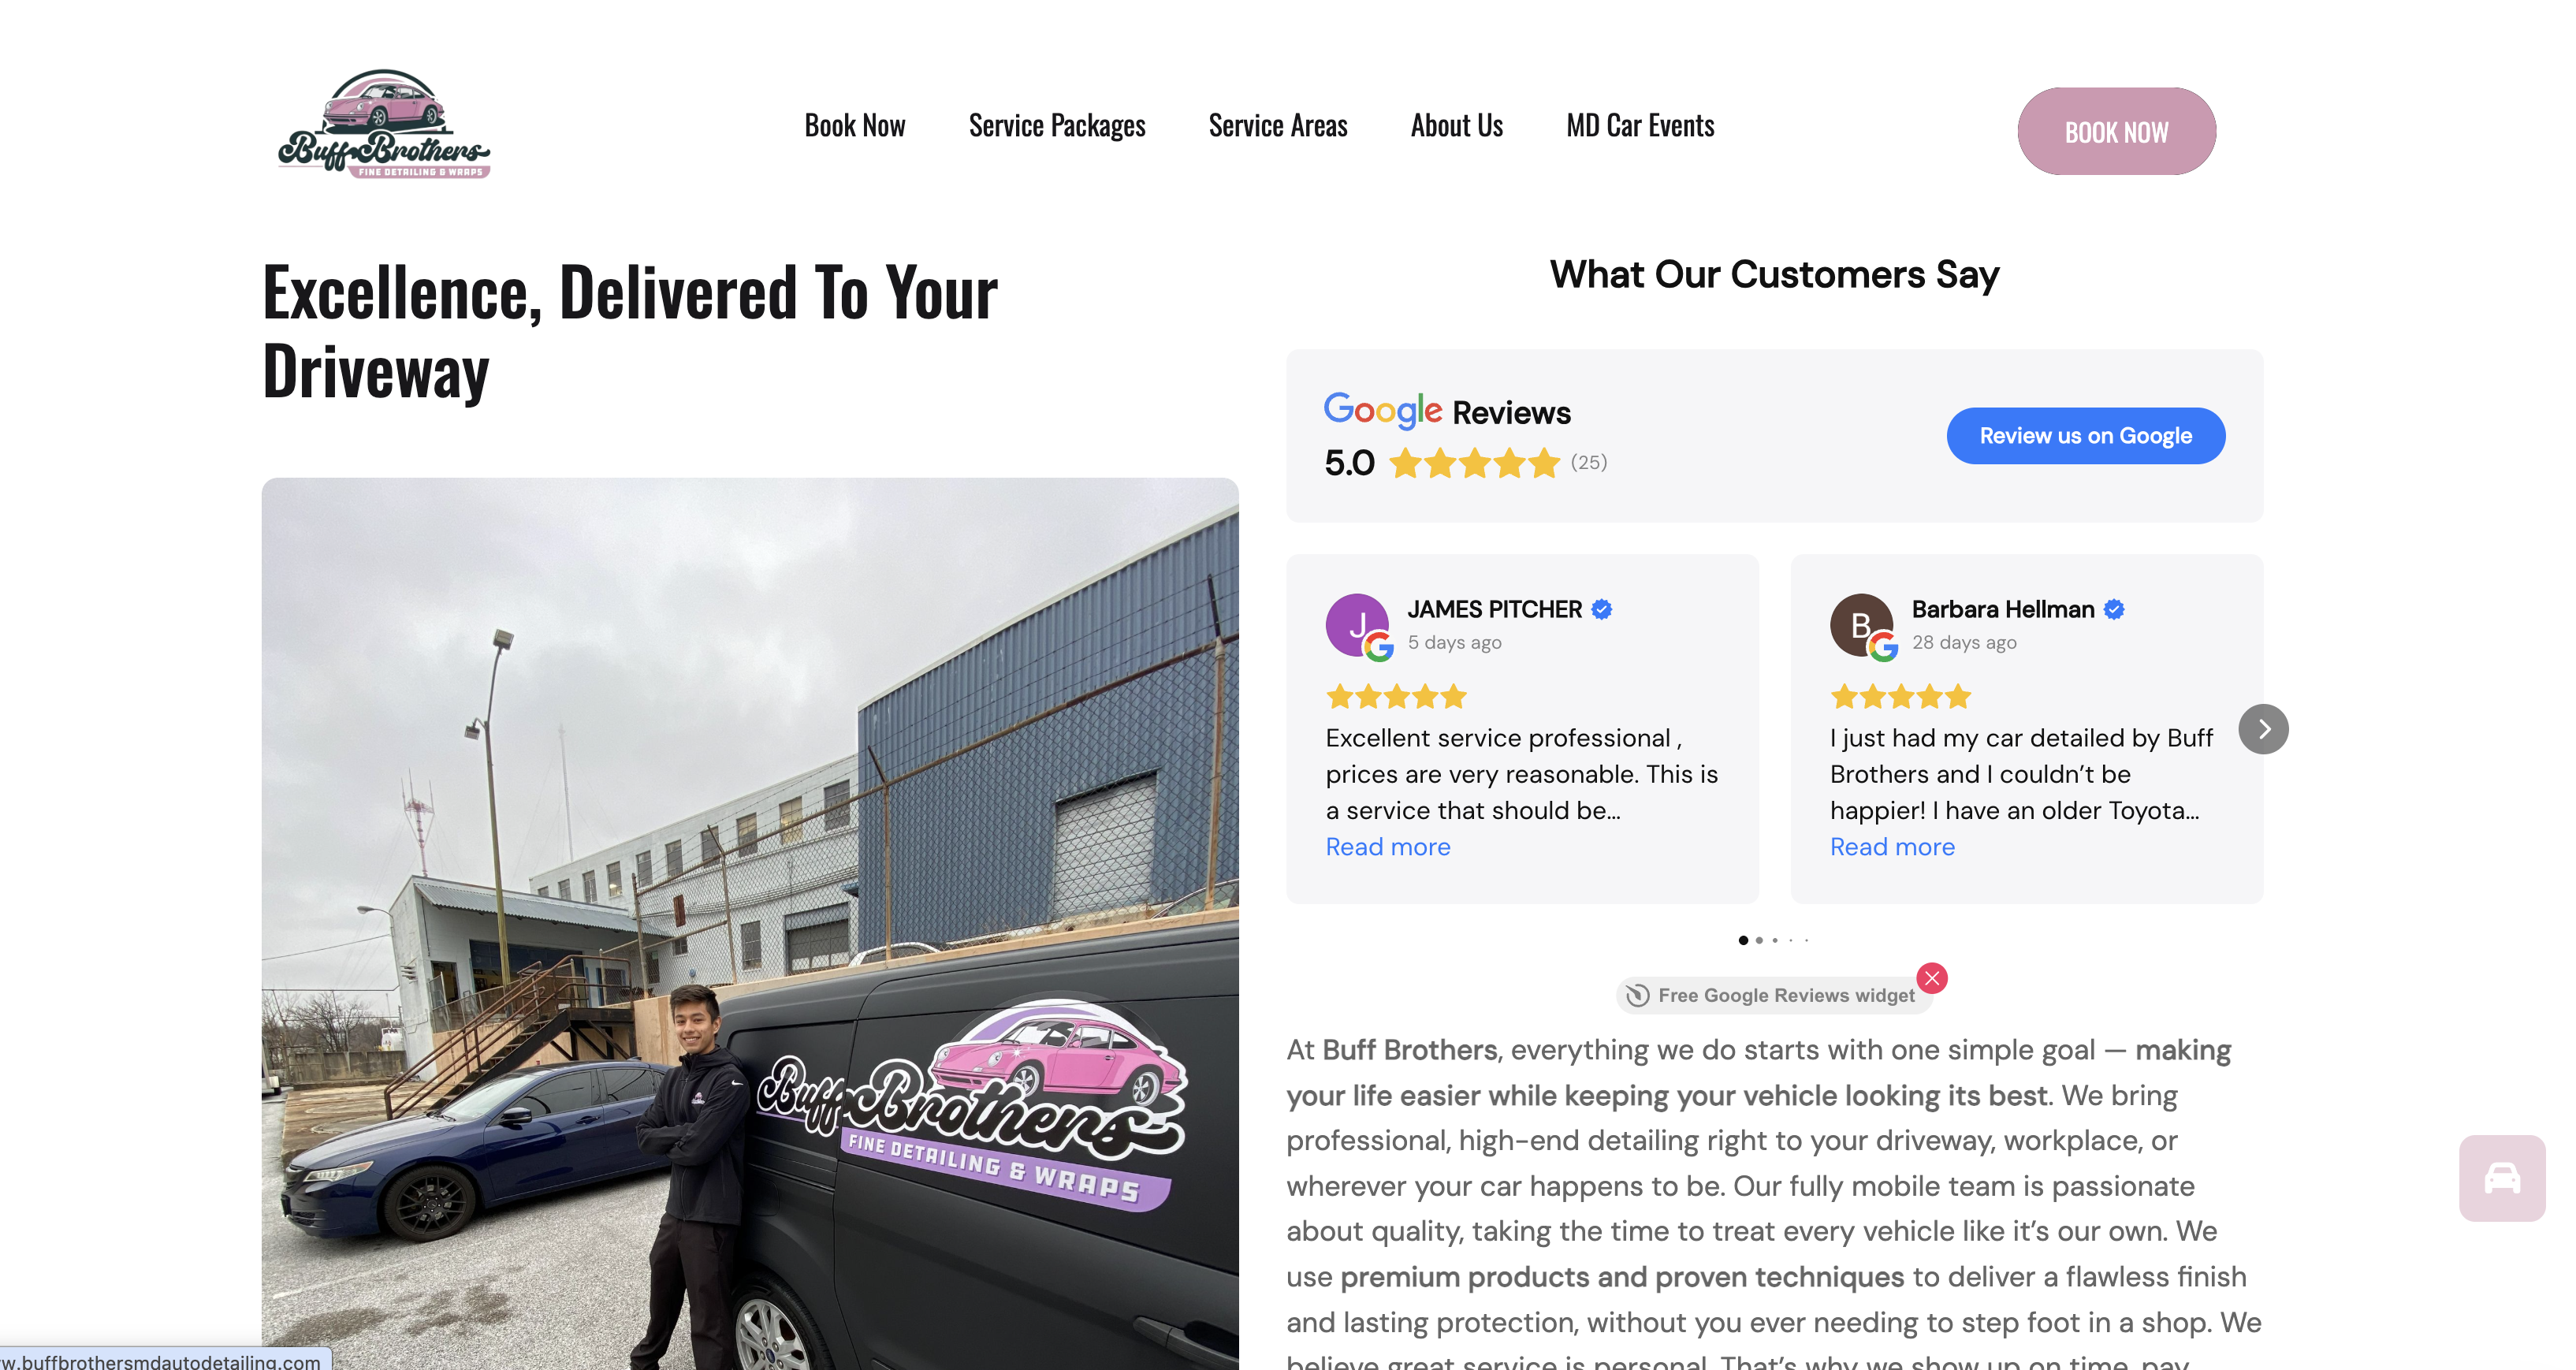Click James Pitcher's profile avatar
The height and width of the screenshot is (1370, 2576).
(x=1357, y=626)
